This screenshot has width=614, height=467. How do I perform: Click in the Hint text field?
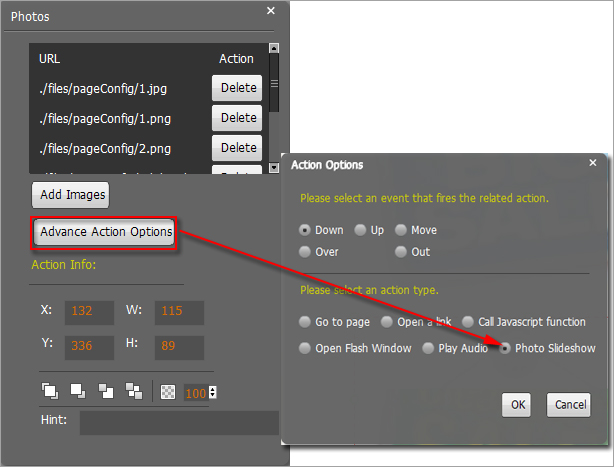[x=178, y=422]
